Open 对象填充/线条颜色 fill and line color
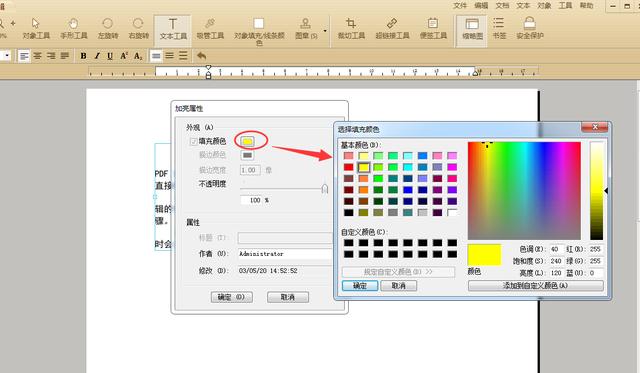This screenshot has height=373, width=640. (259, 31)
